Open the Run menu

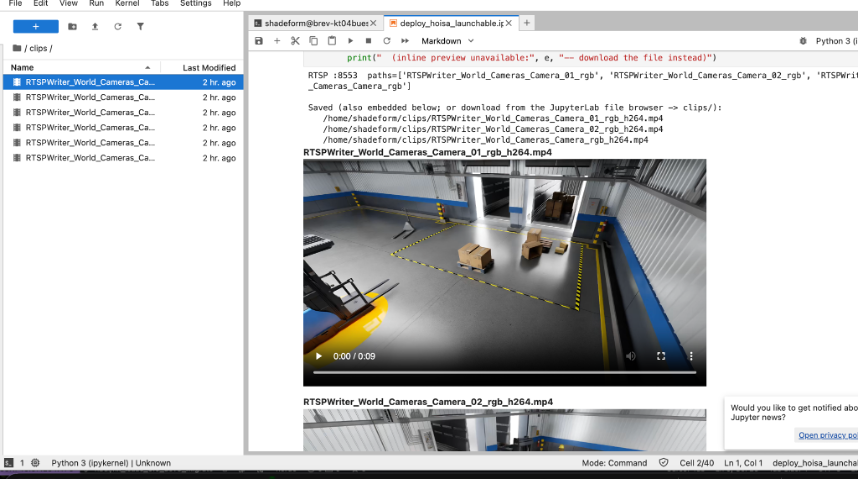[x=96, y=3]
